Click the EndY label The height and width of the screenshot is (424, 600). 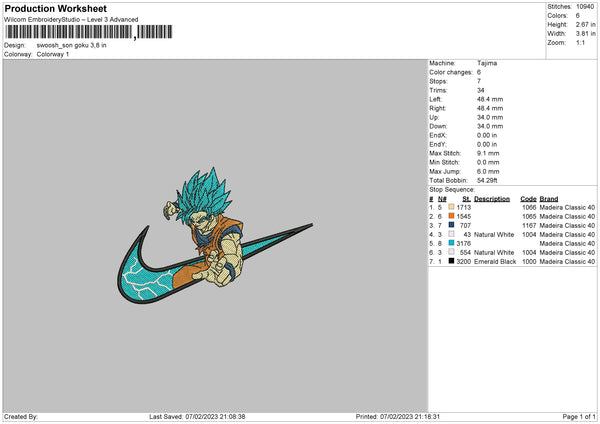click(438, 144)
